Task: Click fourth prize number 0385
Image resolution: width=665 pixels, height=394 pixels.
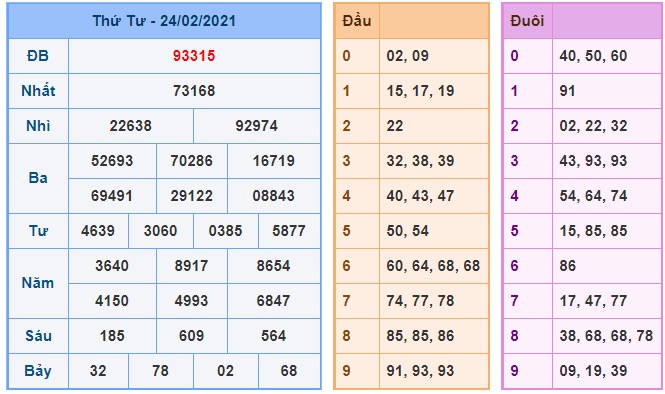Action: tap(226, 231)
